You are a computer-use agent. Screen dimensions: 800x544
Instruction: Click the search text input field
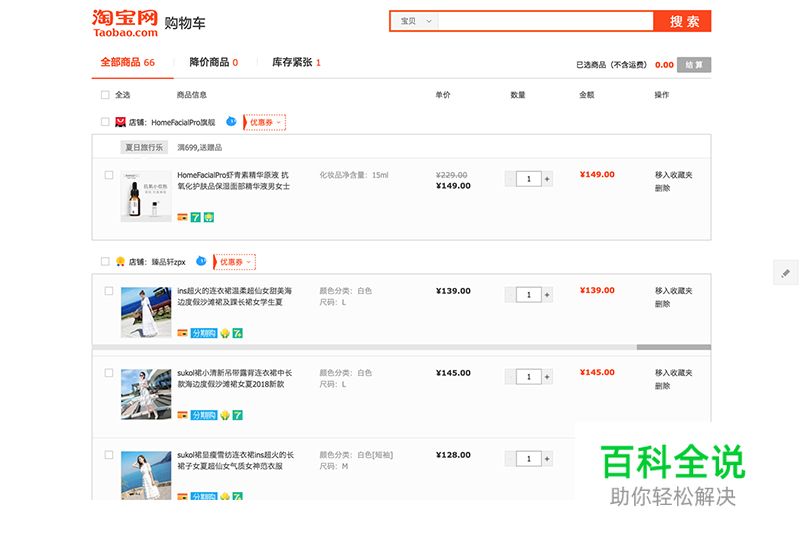(x=546, y=21)
